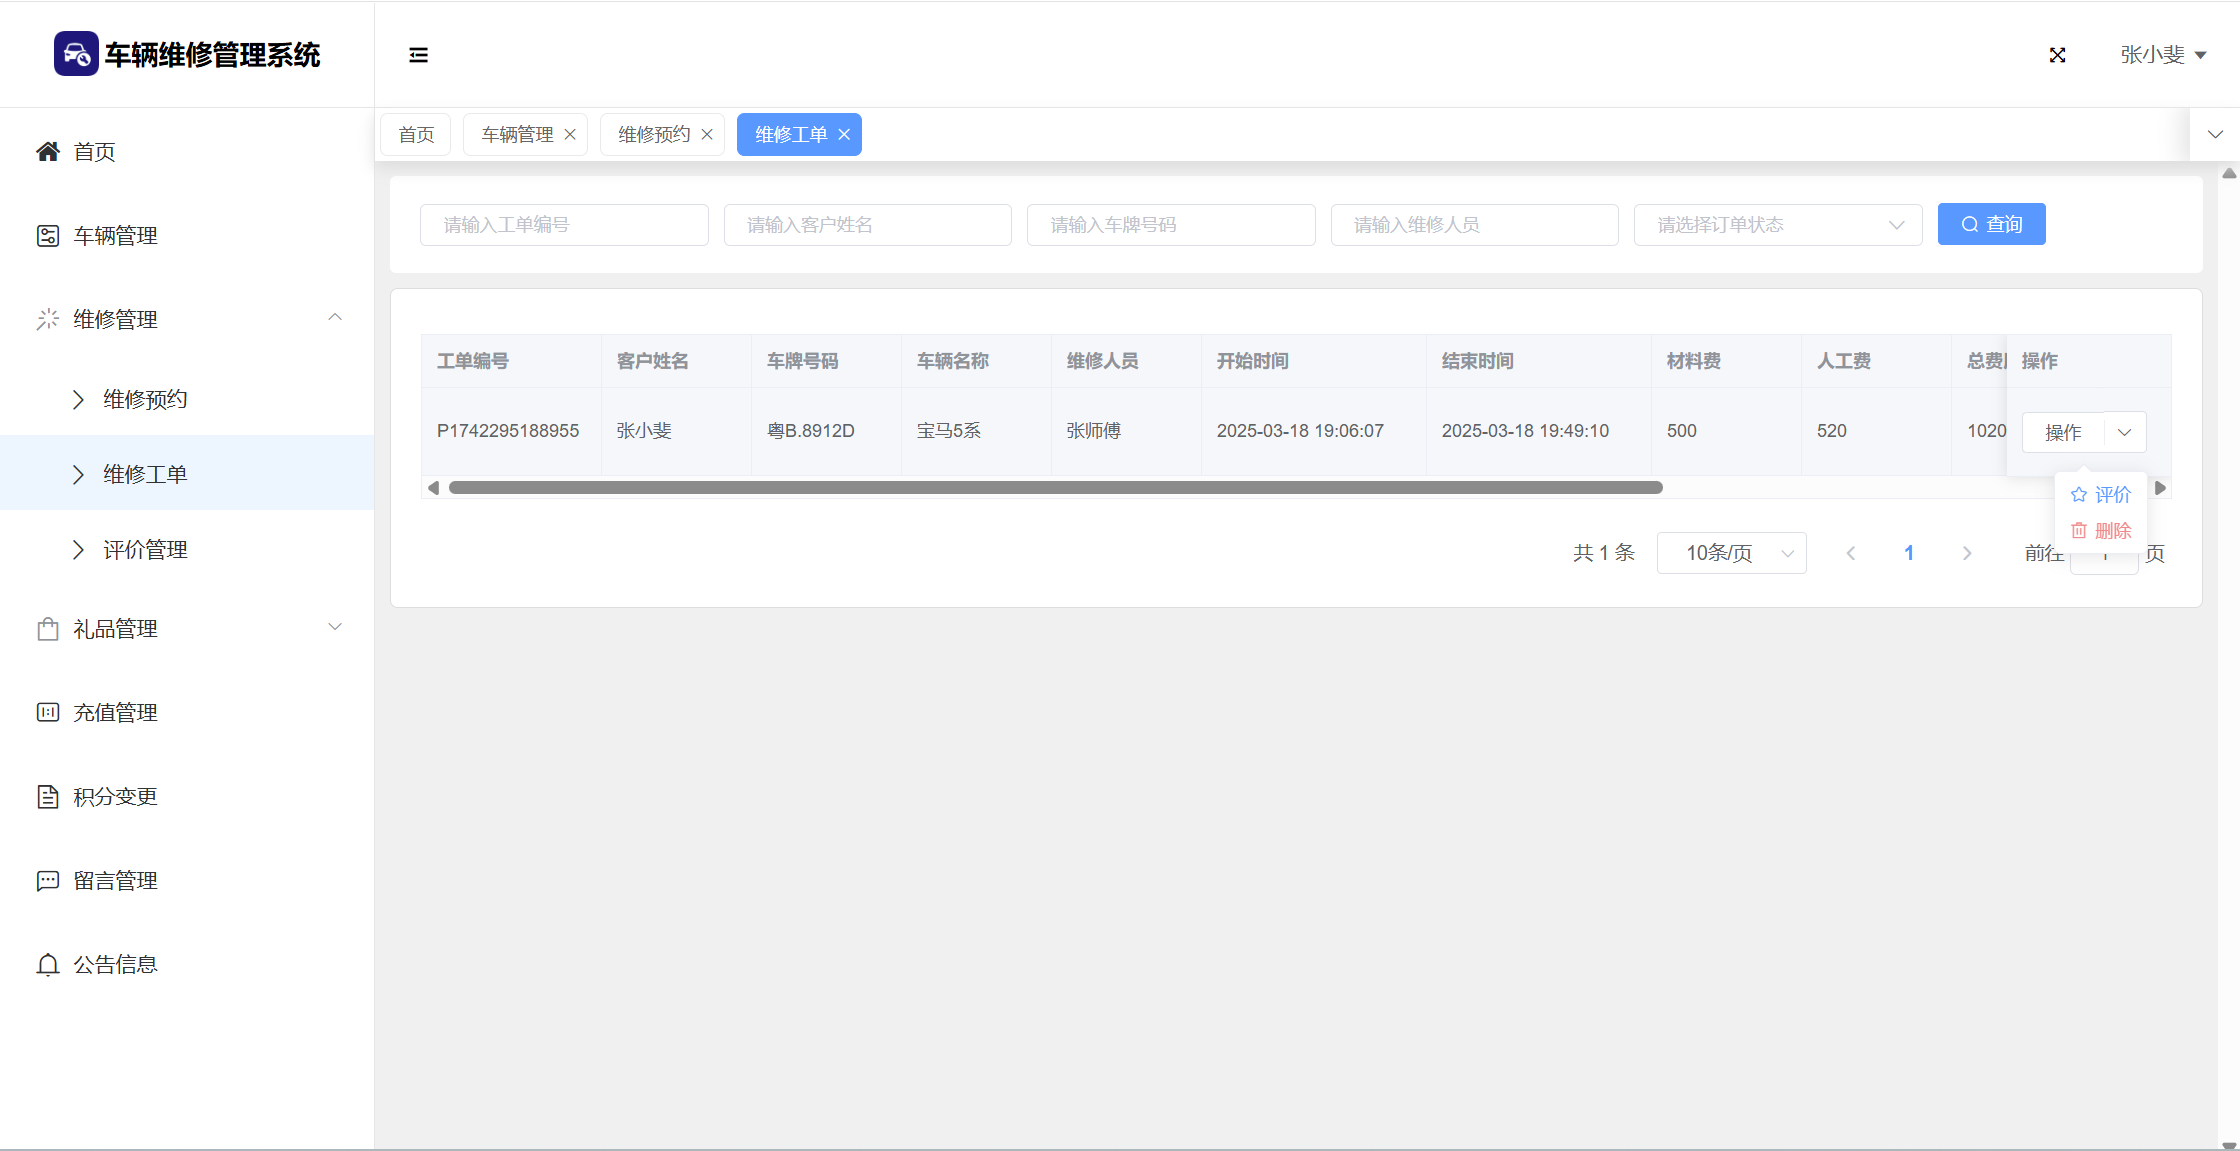Click the work order number input
The image size is (2240, 1151).
pyautogui.click(x=564, y=225)
